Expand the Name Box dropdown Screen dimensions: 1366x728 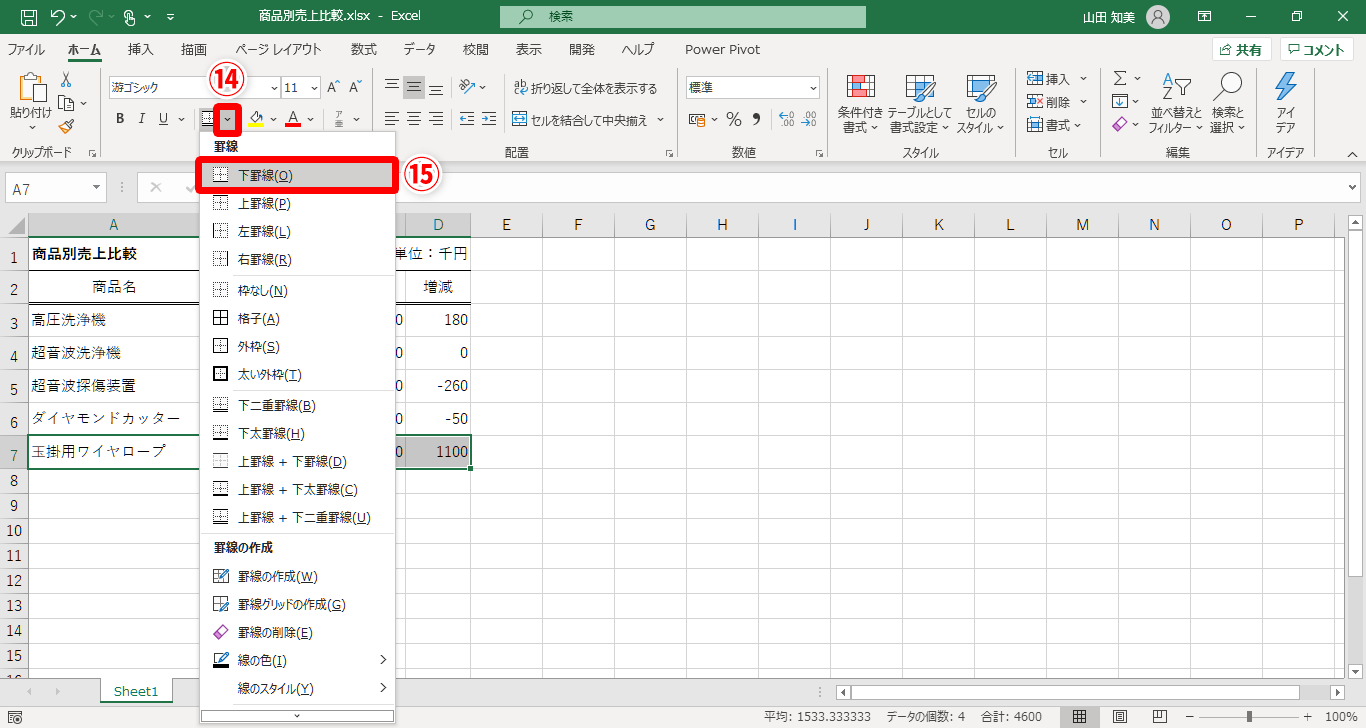96,187
